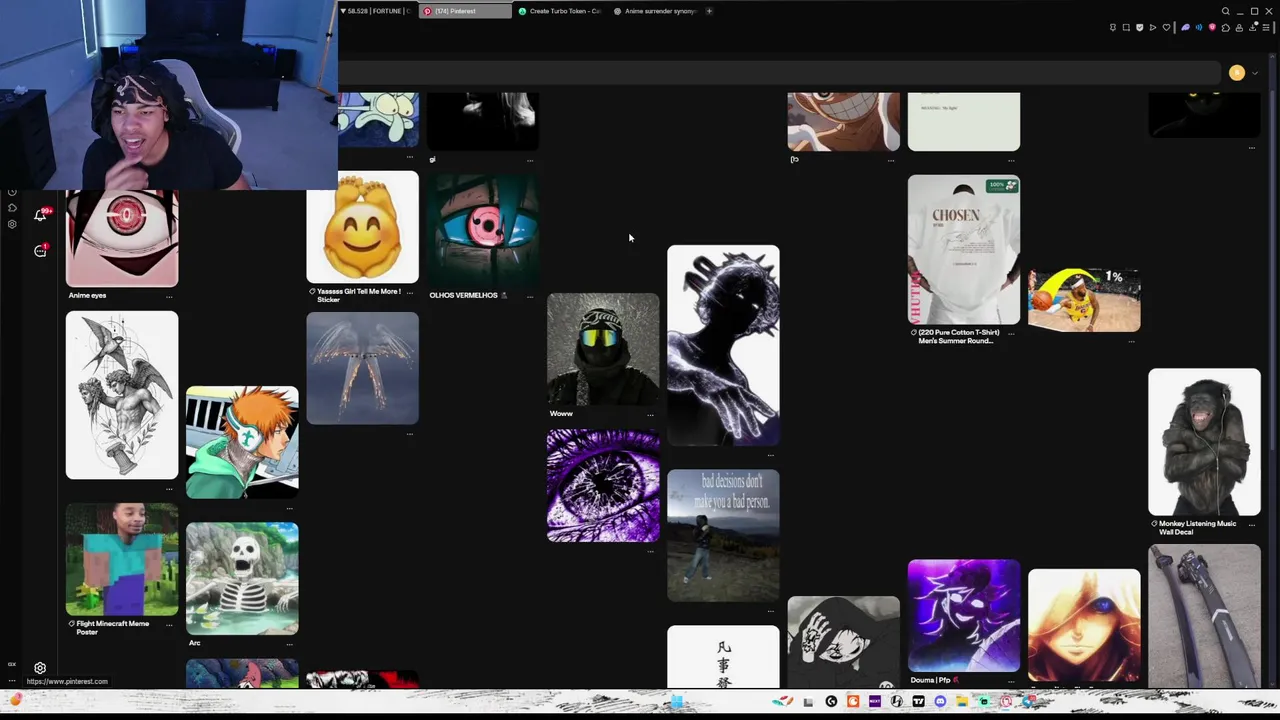Click the extensions cube icon in browser toolbar
The image size is (1280, 720).
(1226, 28)
